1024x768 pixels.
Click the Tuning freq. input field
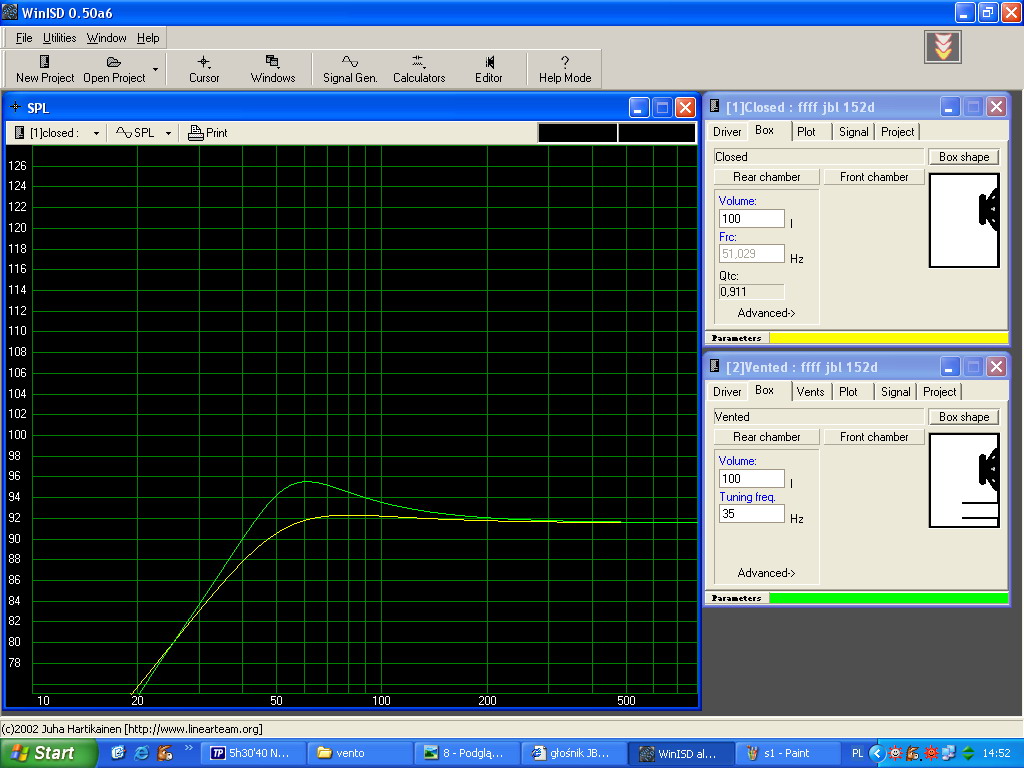pos(751,514)
